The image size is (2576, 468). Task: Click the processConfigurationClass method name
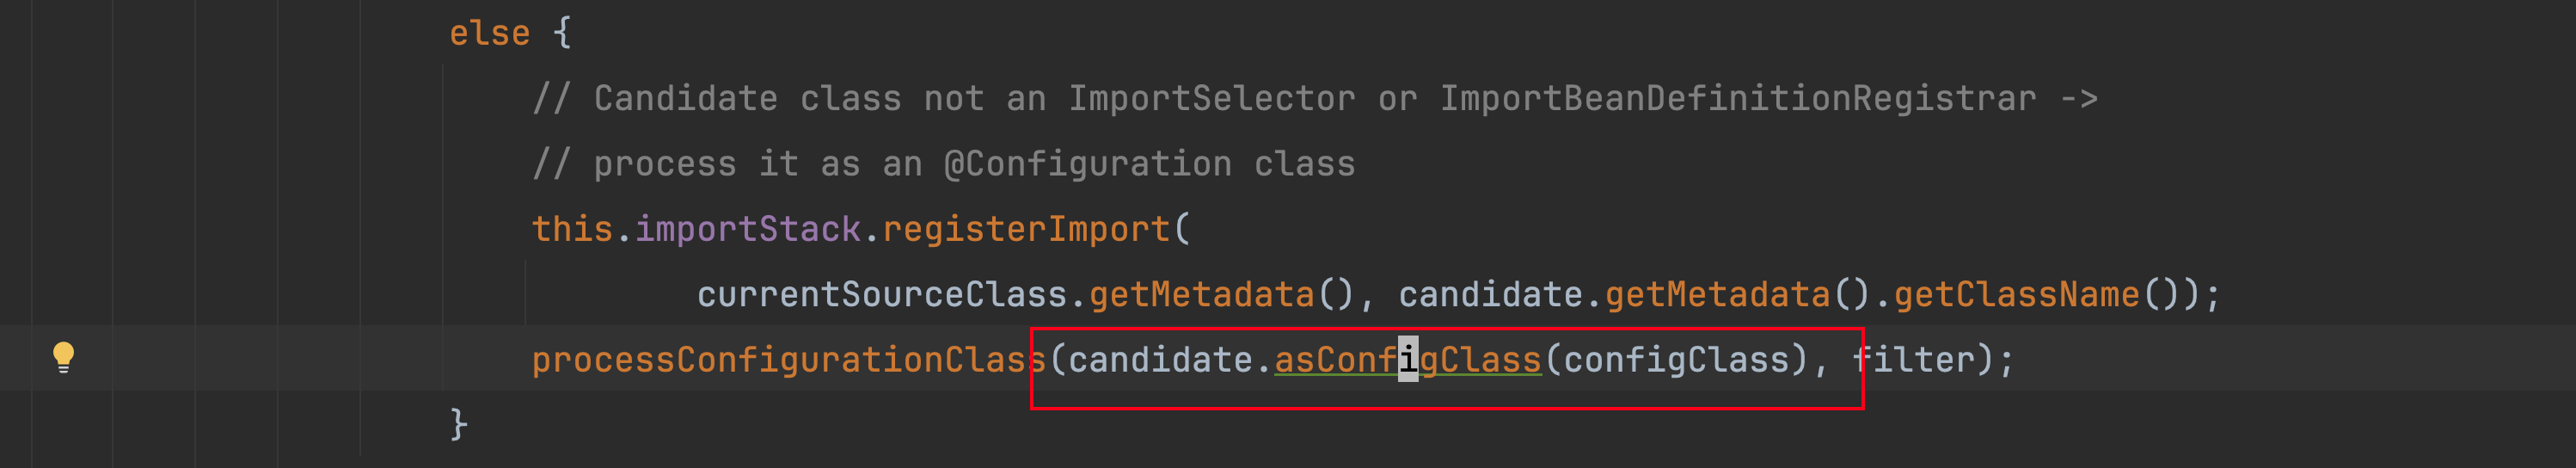pyautogui.click(x=788, y=359)
